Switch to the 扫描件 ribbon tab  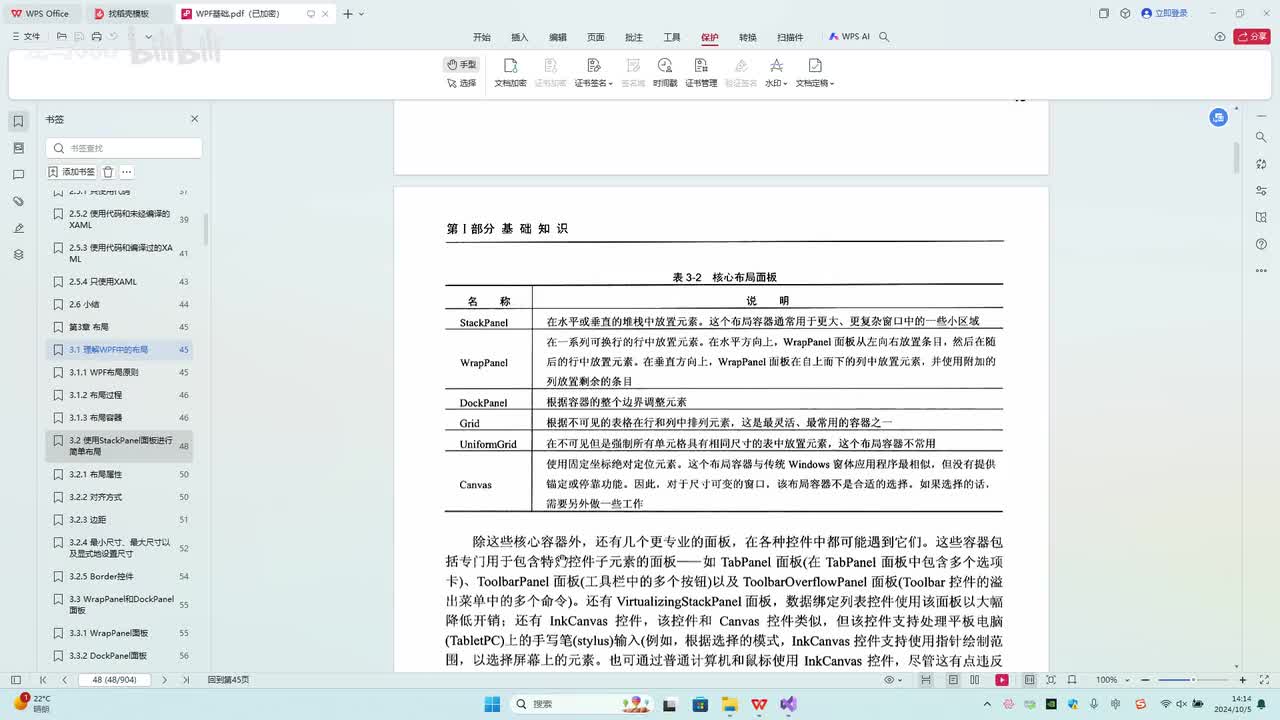click(x=790, y=37)
